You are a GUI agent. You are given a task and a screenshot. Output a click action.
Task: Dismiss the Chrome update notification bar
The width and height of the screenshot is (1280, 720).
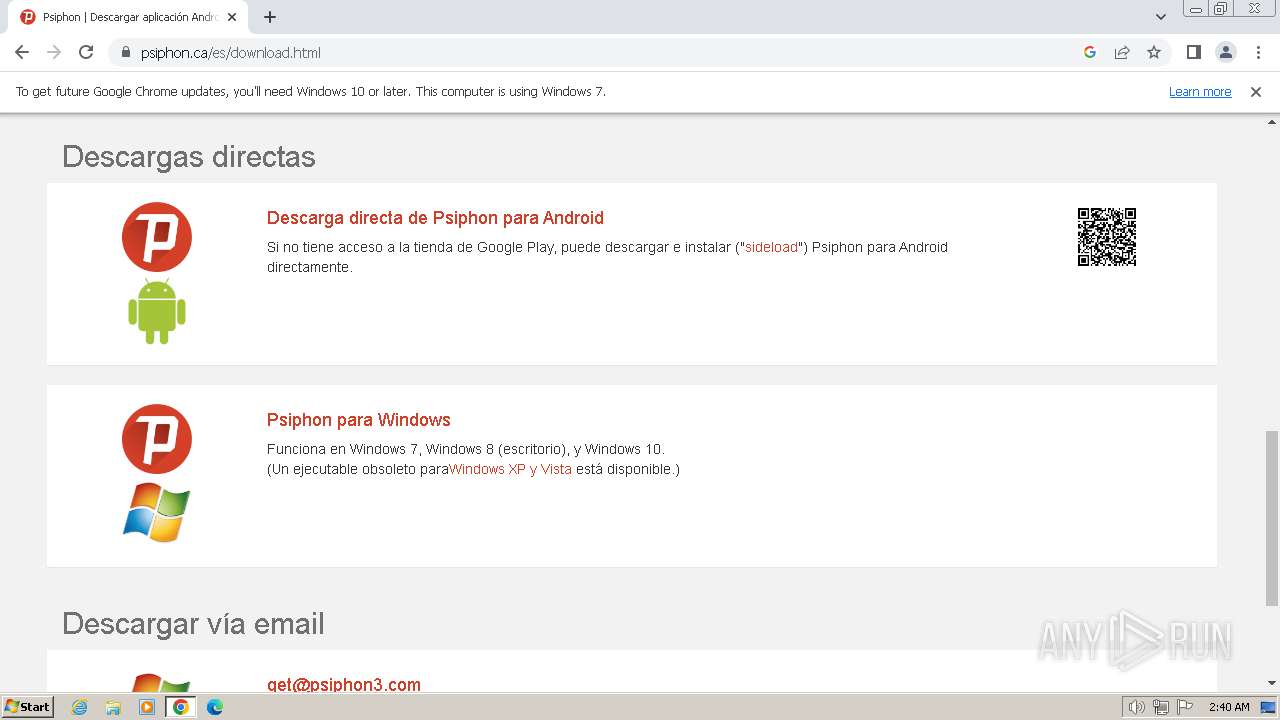[1256, 91]
